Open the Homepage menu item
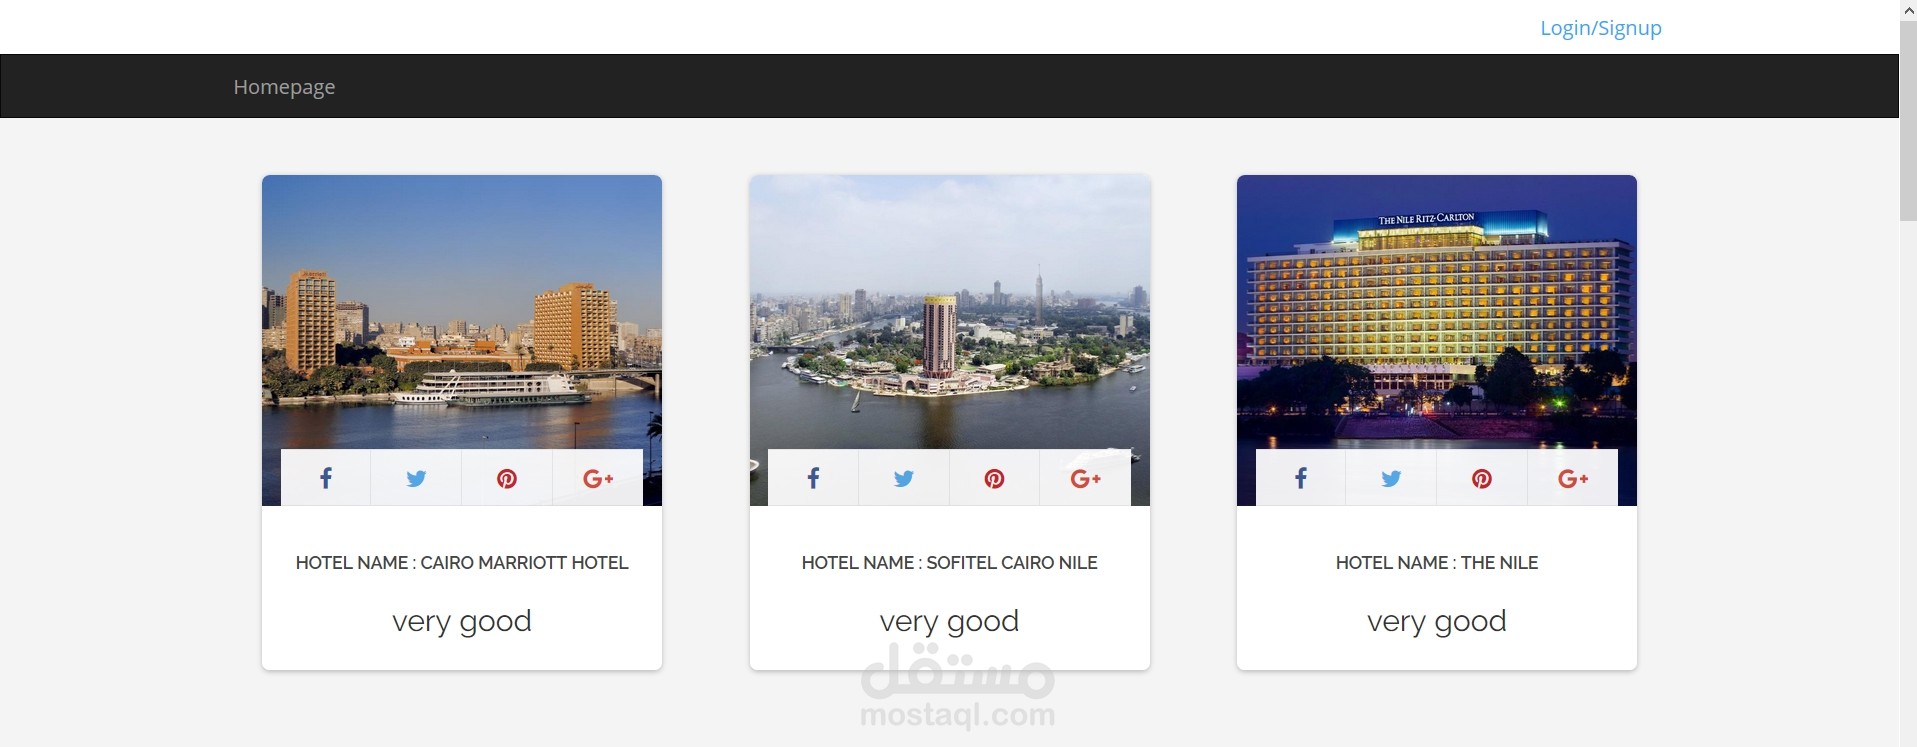This screenshot has height=747, width=1917. coord(284,87)
